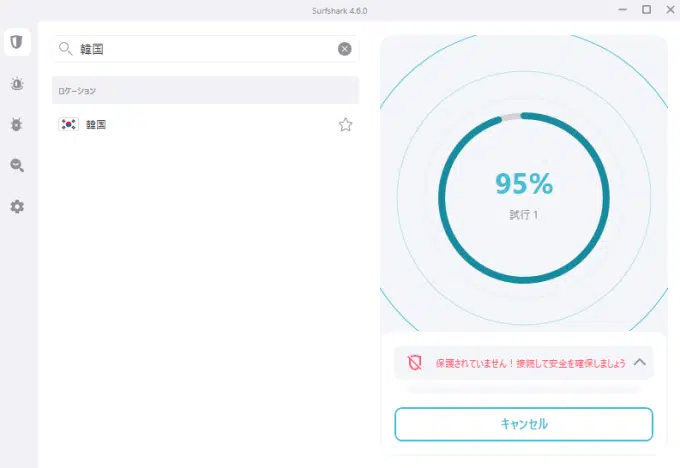Click the ロケーション section header
This screenshot has height=468, width=680.
click(205, 90)
